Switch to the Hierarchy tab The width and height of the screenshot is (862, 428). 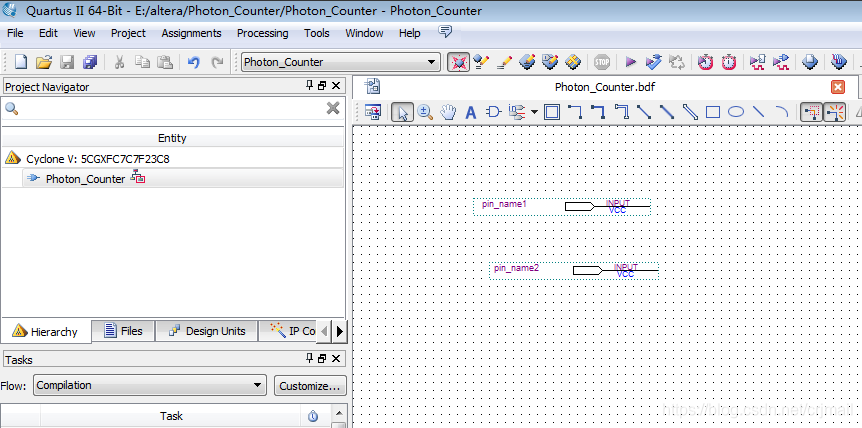click(46, 332)
